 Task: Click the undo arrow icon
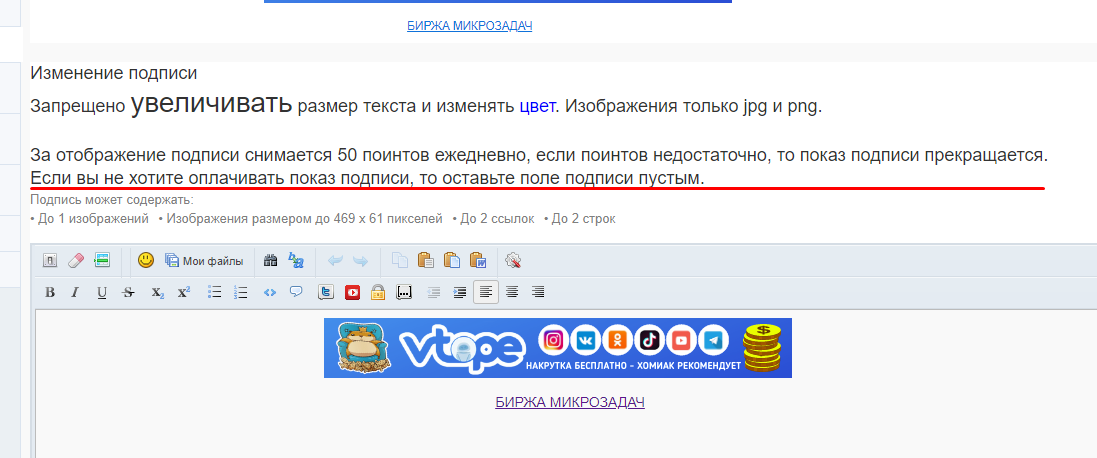(335, 261)
